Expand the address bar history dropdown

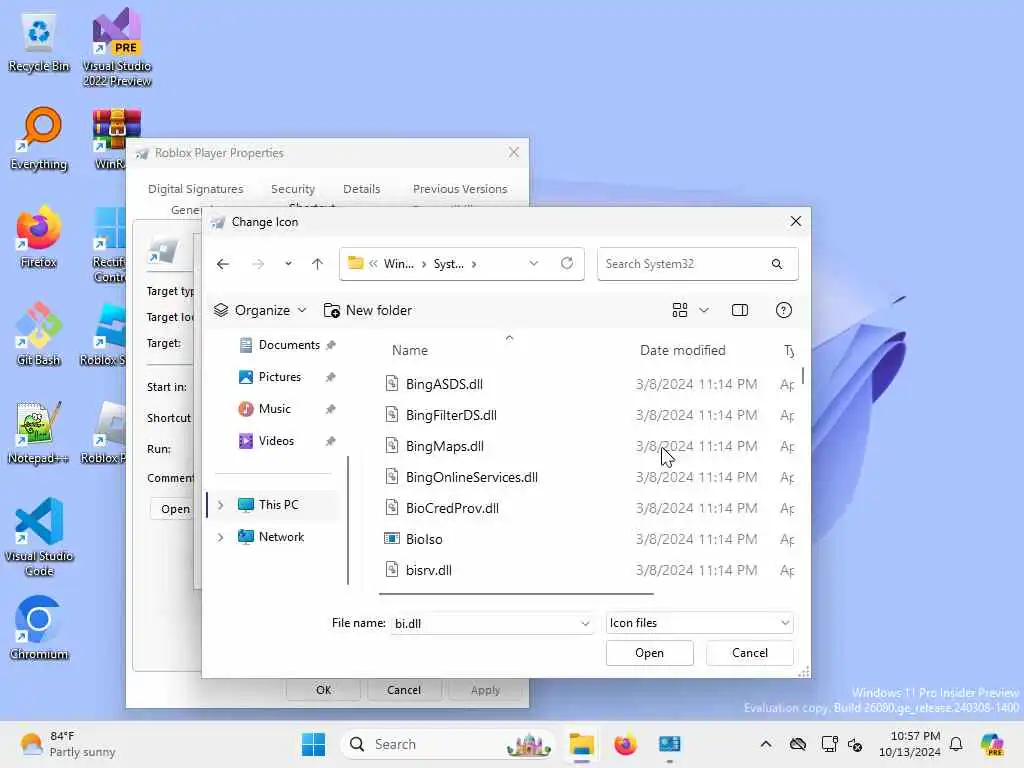(534, 263)
